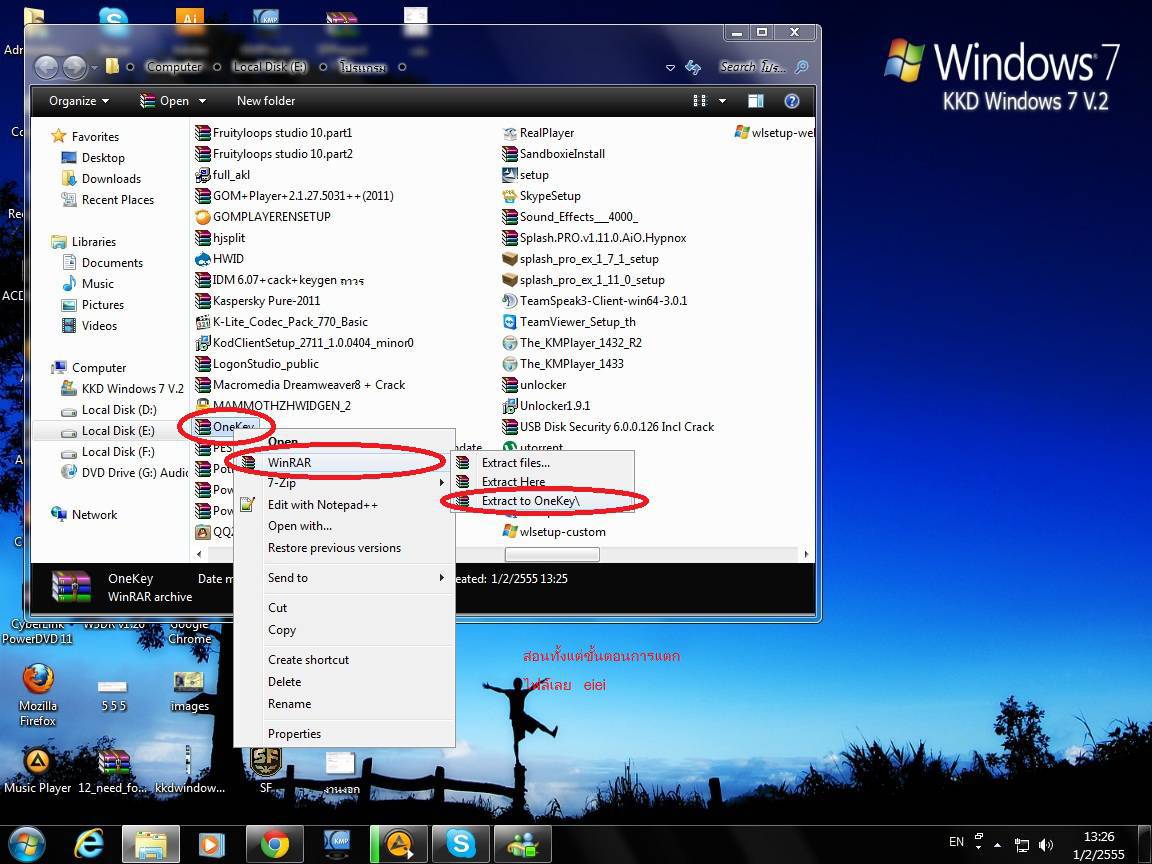The height and width of the screenshot is (864, 1152).
Task: Open the change view options dropdown arrow
Action: (x=722, y=101)
